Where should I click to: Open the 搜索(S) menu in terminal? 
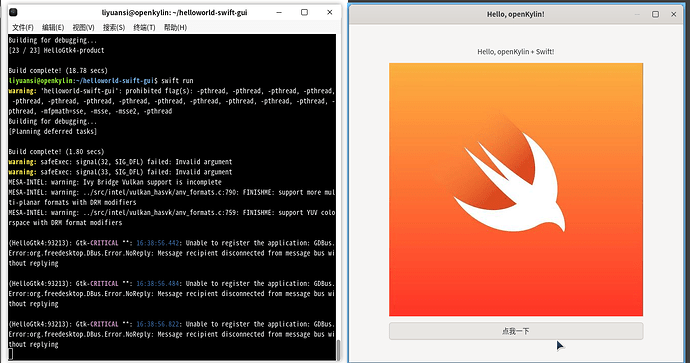click(114, 28)
